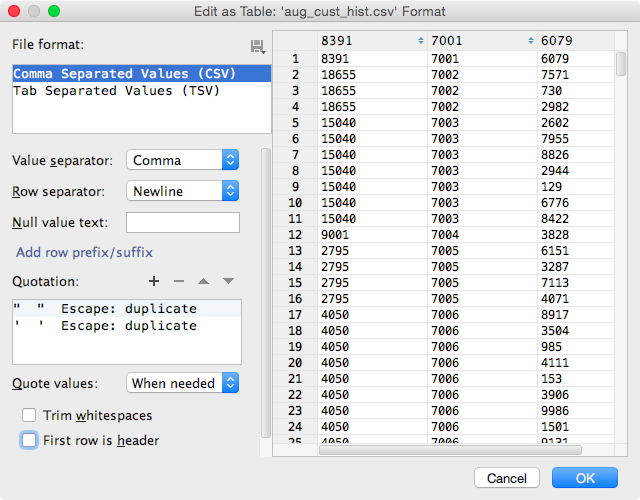Open the Quote values dropdown
The width and height of the screenshot is (640, 500).
click(182, 383)
